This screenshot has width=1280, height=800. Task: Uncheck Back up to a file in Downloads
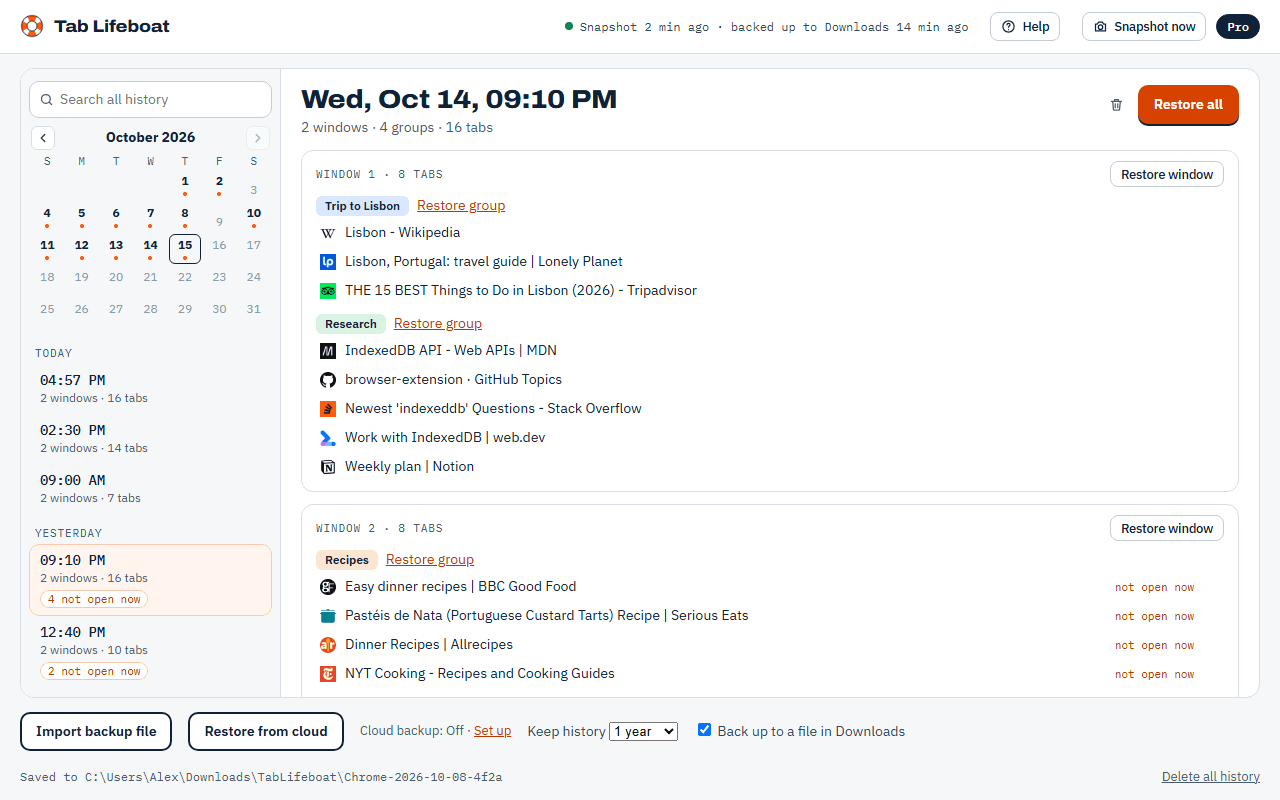click(704, 730)
